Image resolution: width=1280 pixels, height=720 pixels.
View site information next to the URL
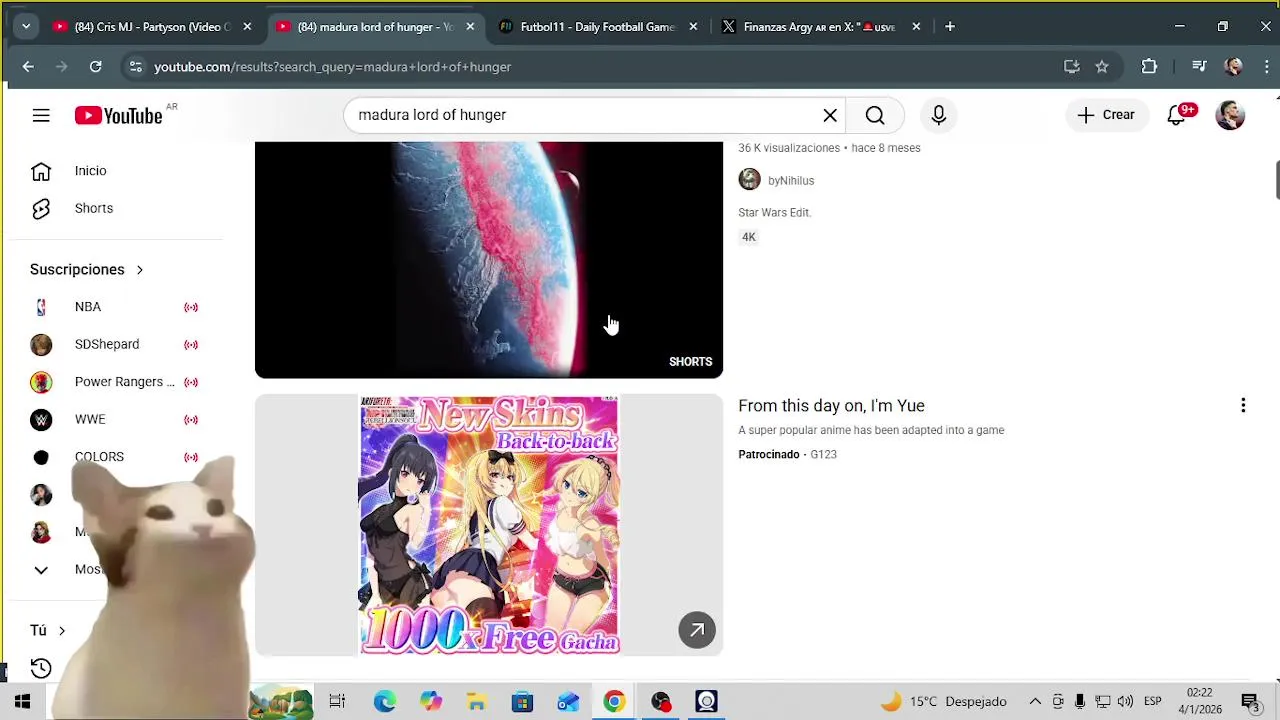136,67
